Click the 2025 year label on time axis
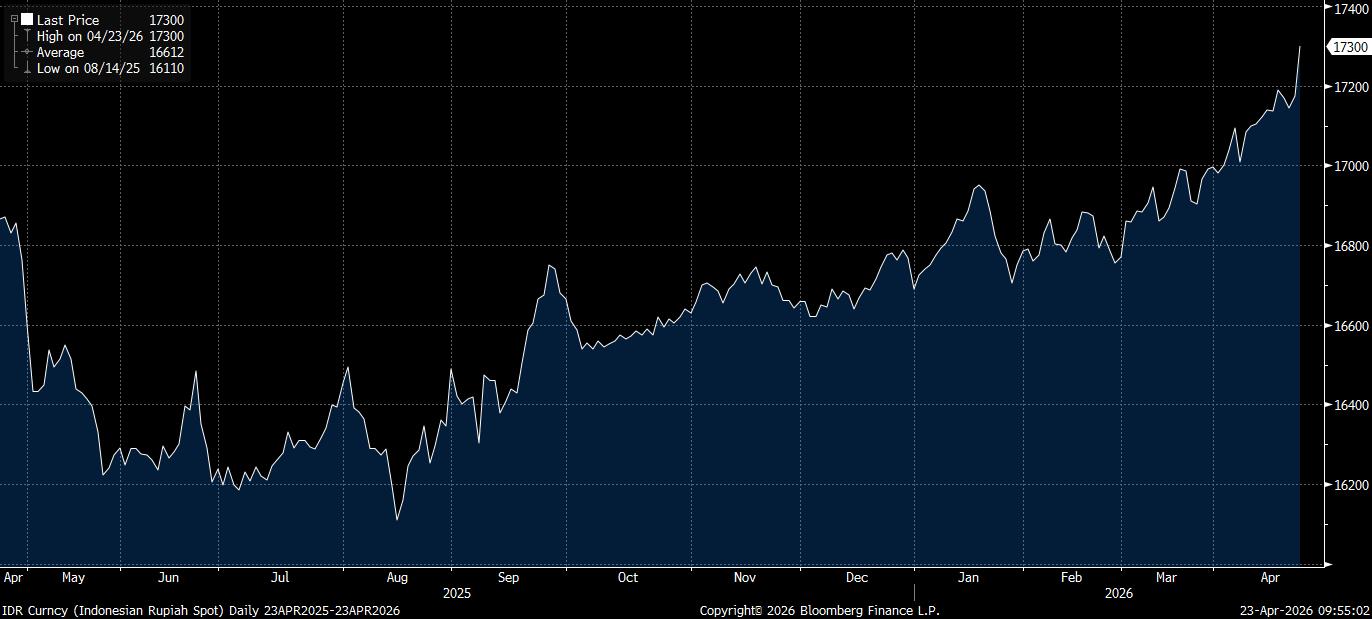1372x619 pixels. (x=456, y=593)
